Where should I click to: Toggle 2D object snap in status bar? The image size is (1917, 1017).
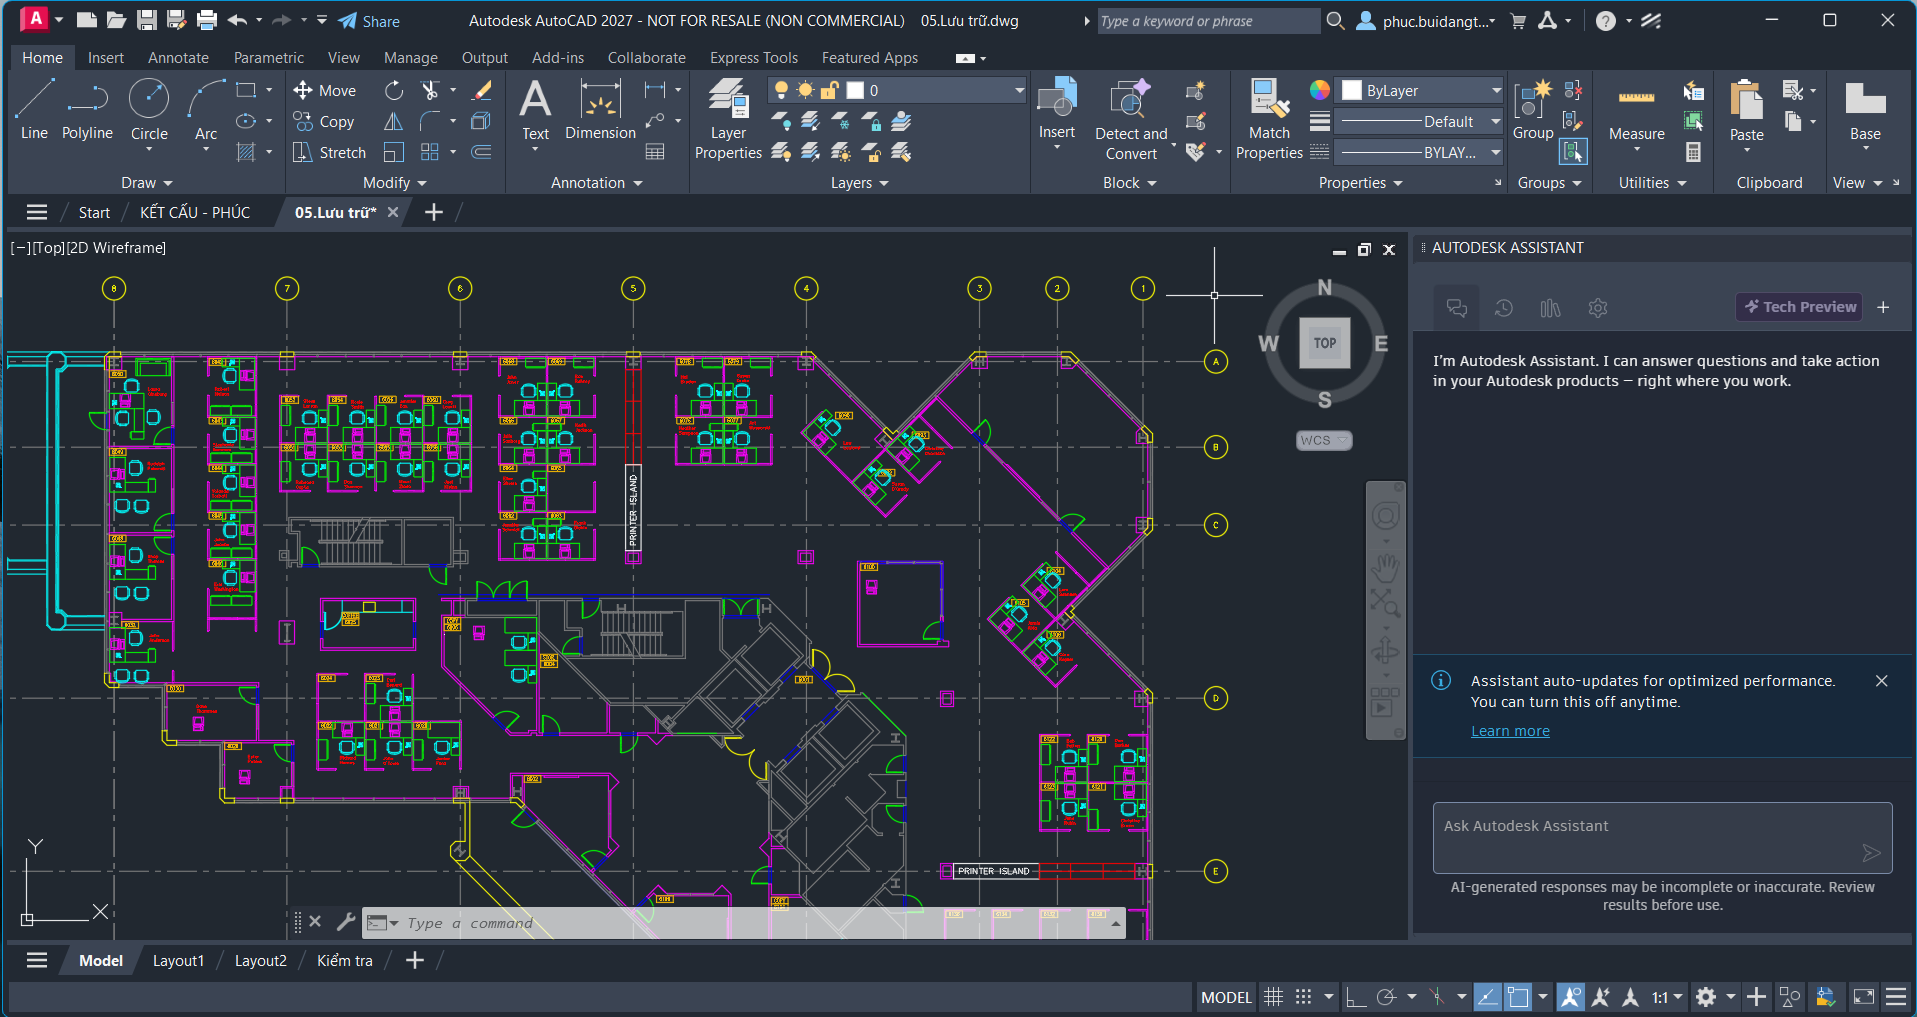pyautogui.click(x=1518, y=997)
